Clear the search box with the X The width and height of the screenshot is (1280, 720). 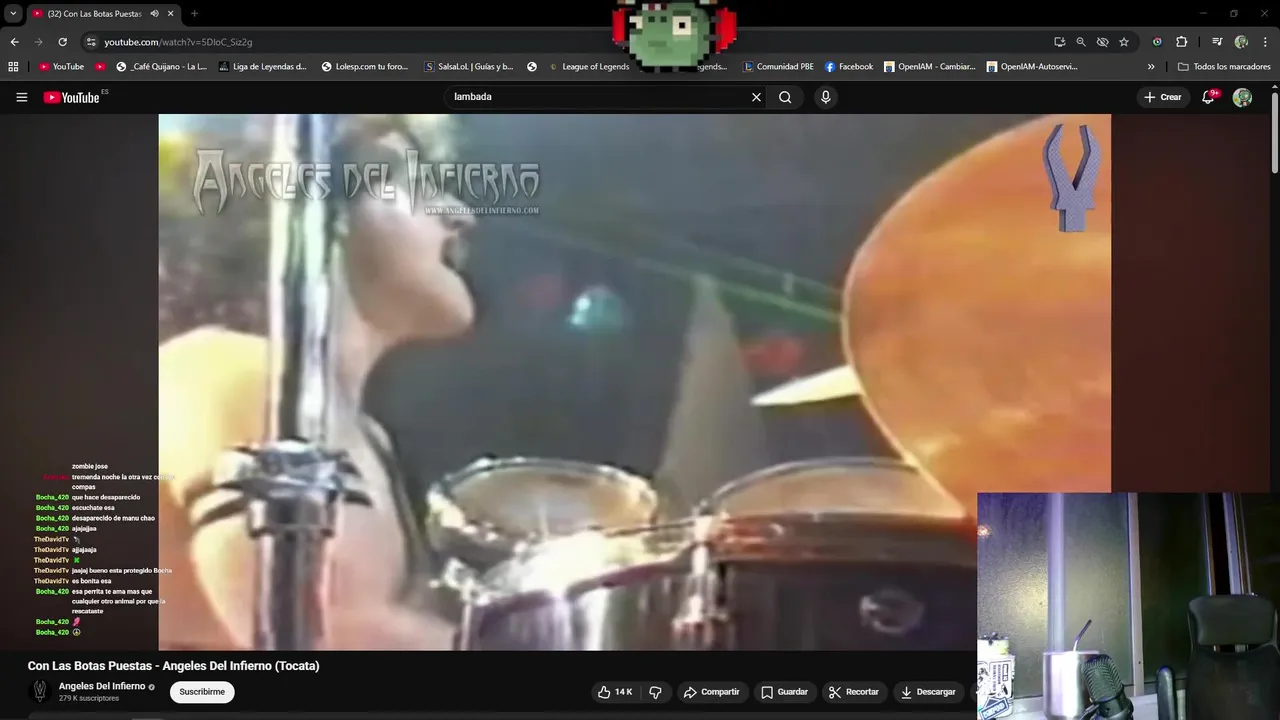[x=756, y=97]
